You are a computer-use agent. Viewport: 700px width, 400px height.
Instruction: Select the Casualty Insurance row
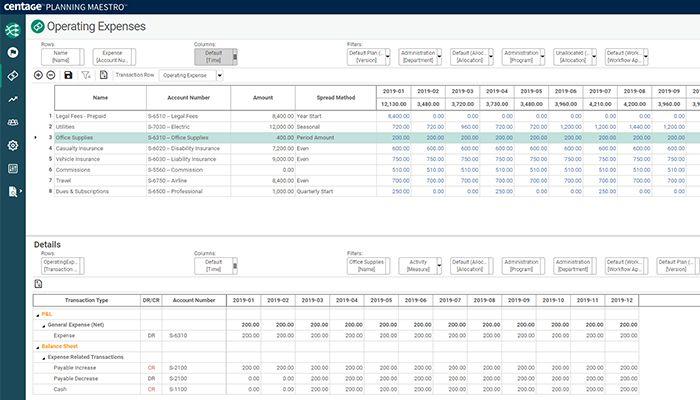[x=79, y=148]
